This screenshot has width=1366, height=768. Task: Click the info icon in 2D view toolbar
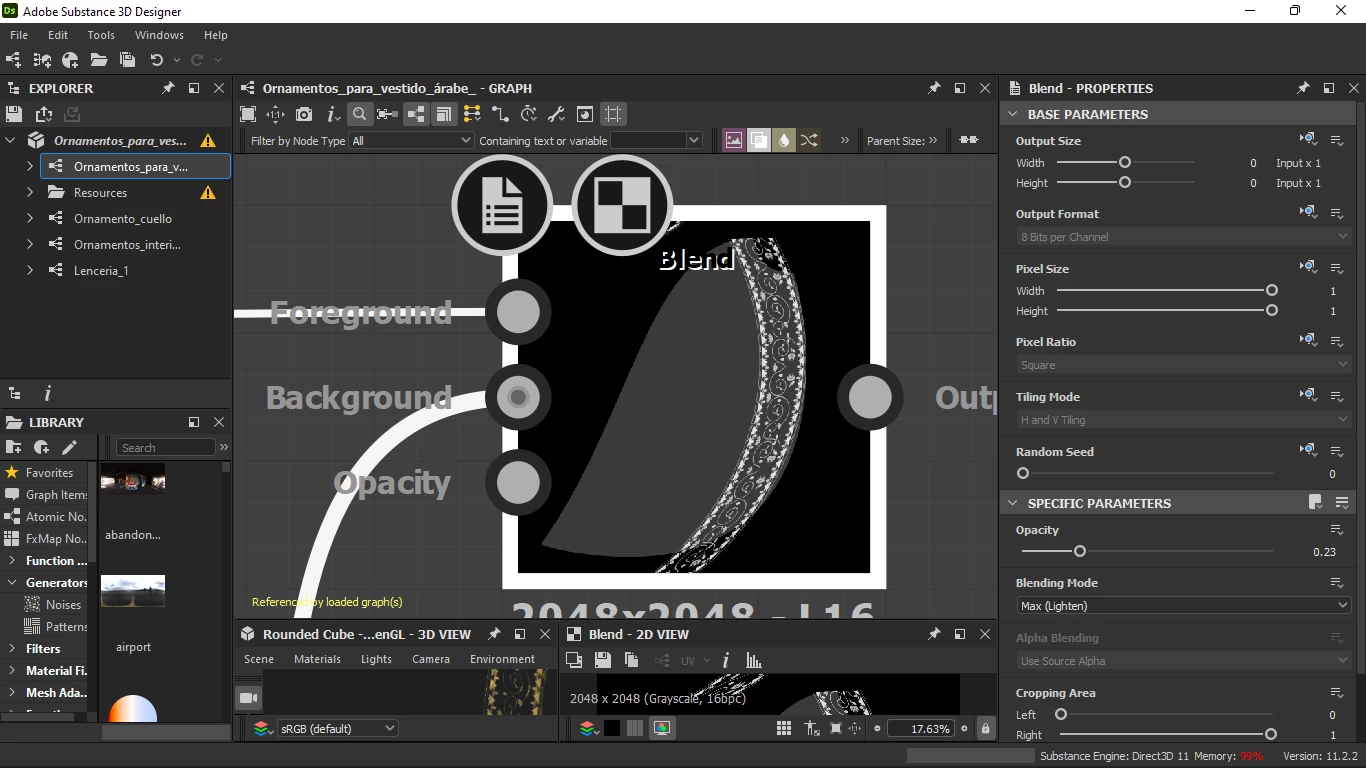[x=726, y=660]
